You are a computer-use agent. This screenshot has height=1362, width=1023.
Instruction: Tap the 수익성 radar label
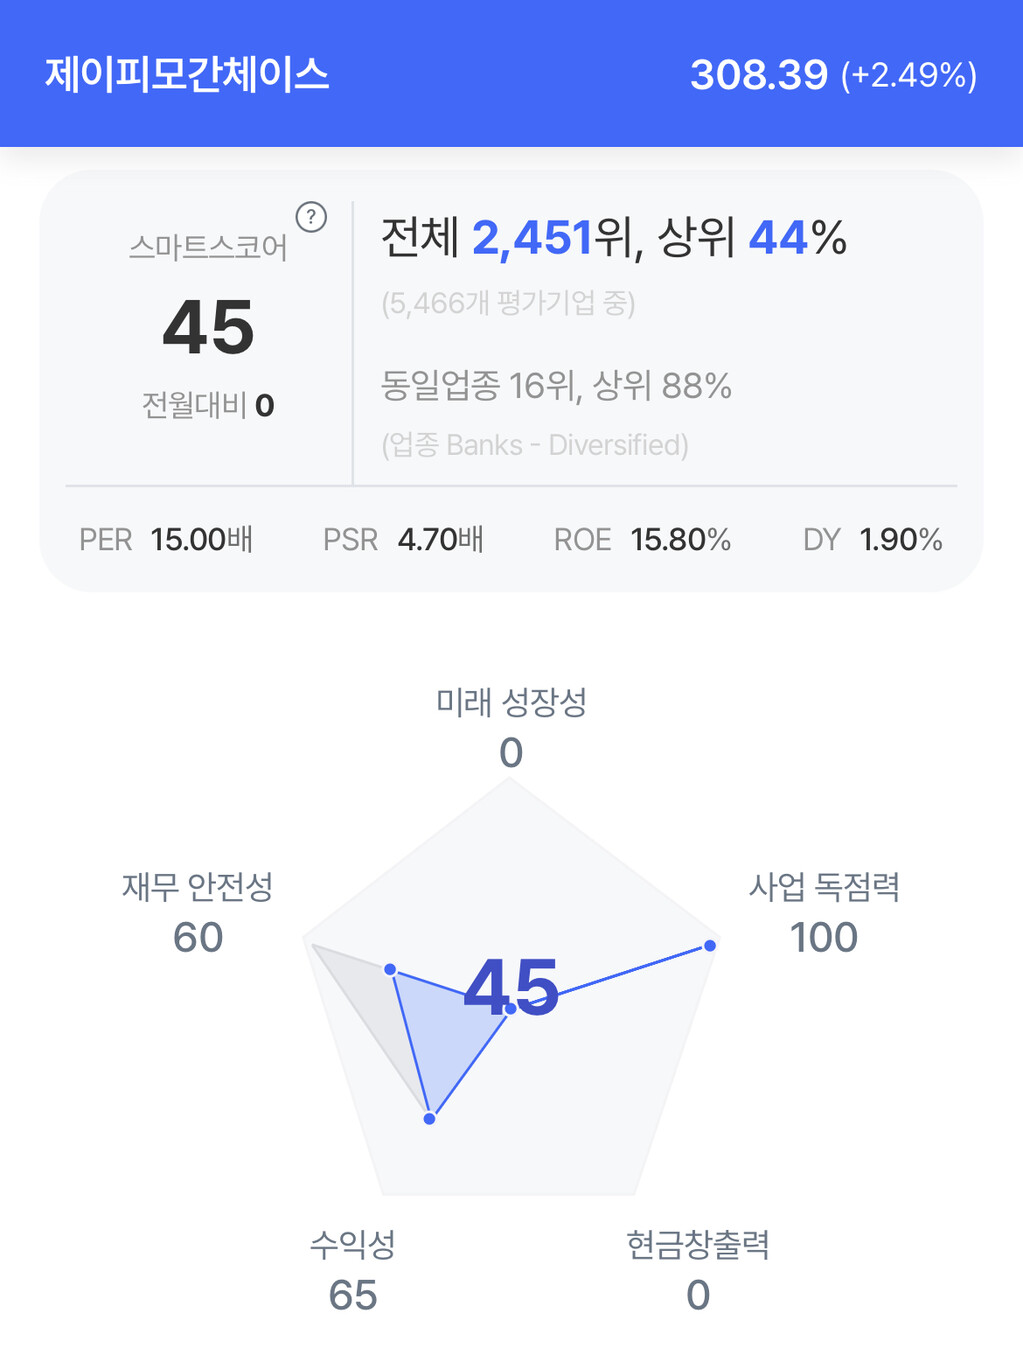(x=353, y=1245)
